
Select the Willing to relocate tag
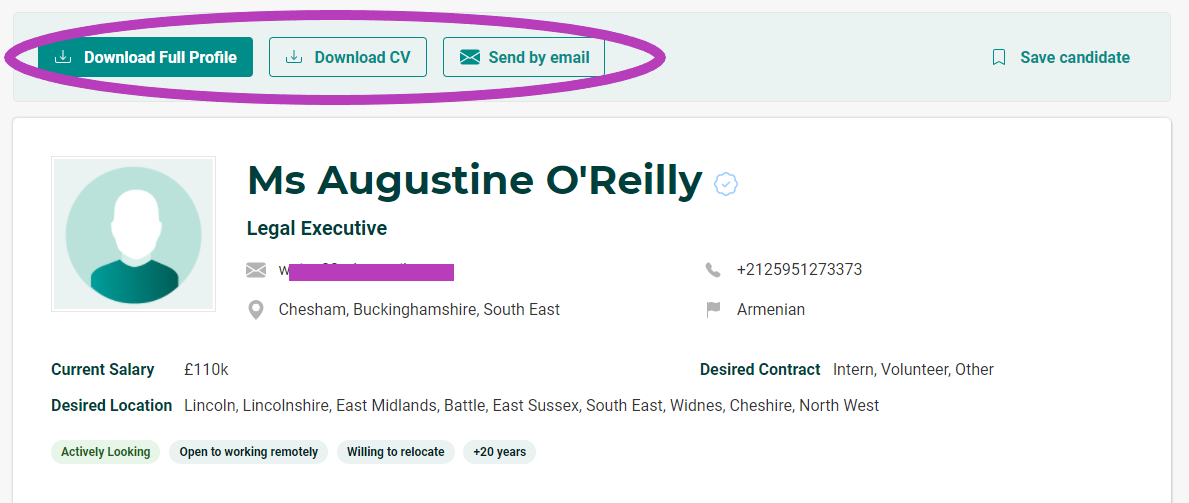click(396, 452)
